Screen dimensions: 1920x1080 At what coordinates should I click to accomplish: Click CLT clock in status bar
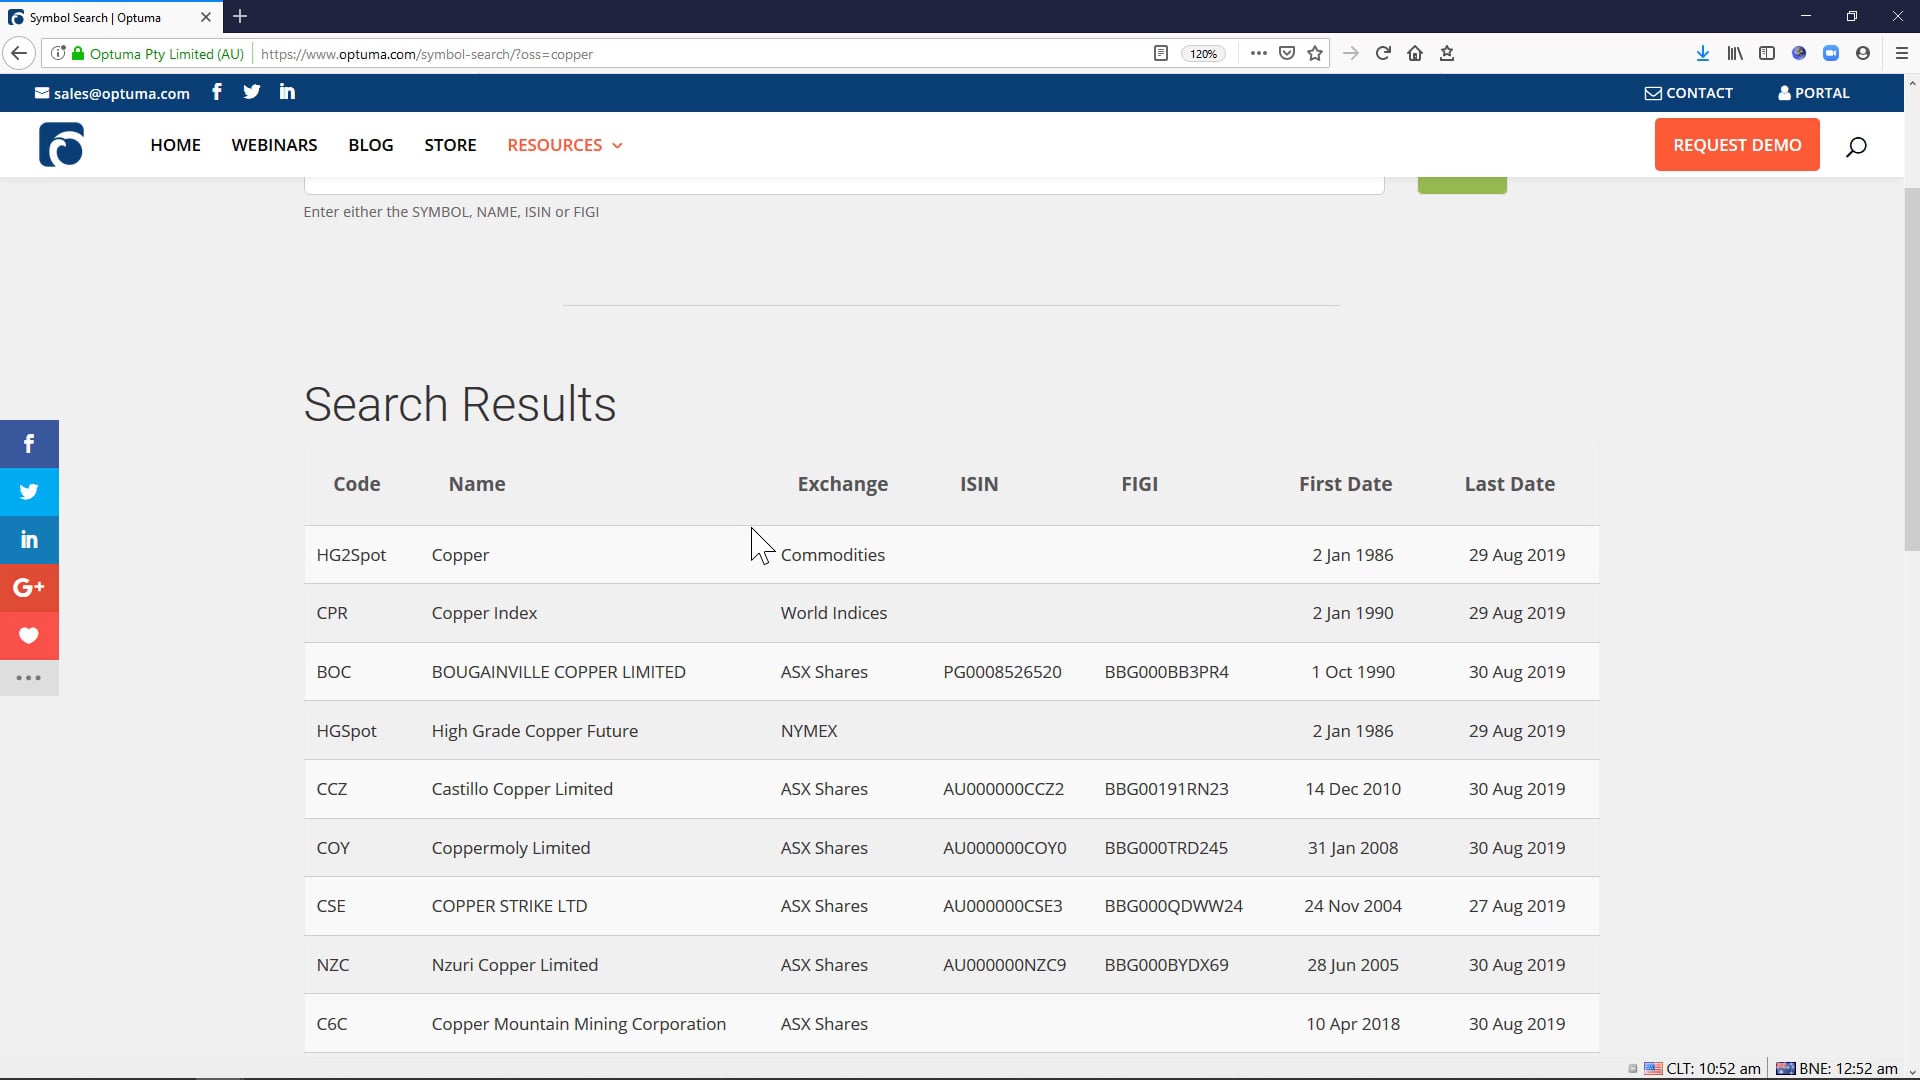(1703, 1068)
